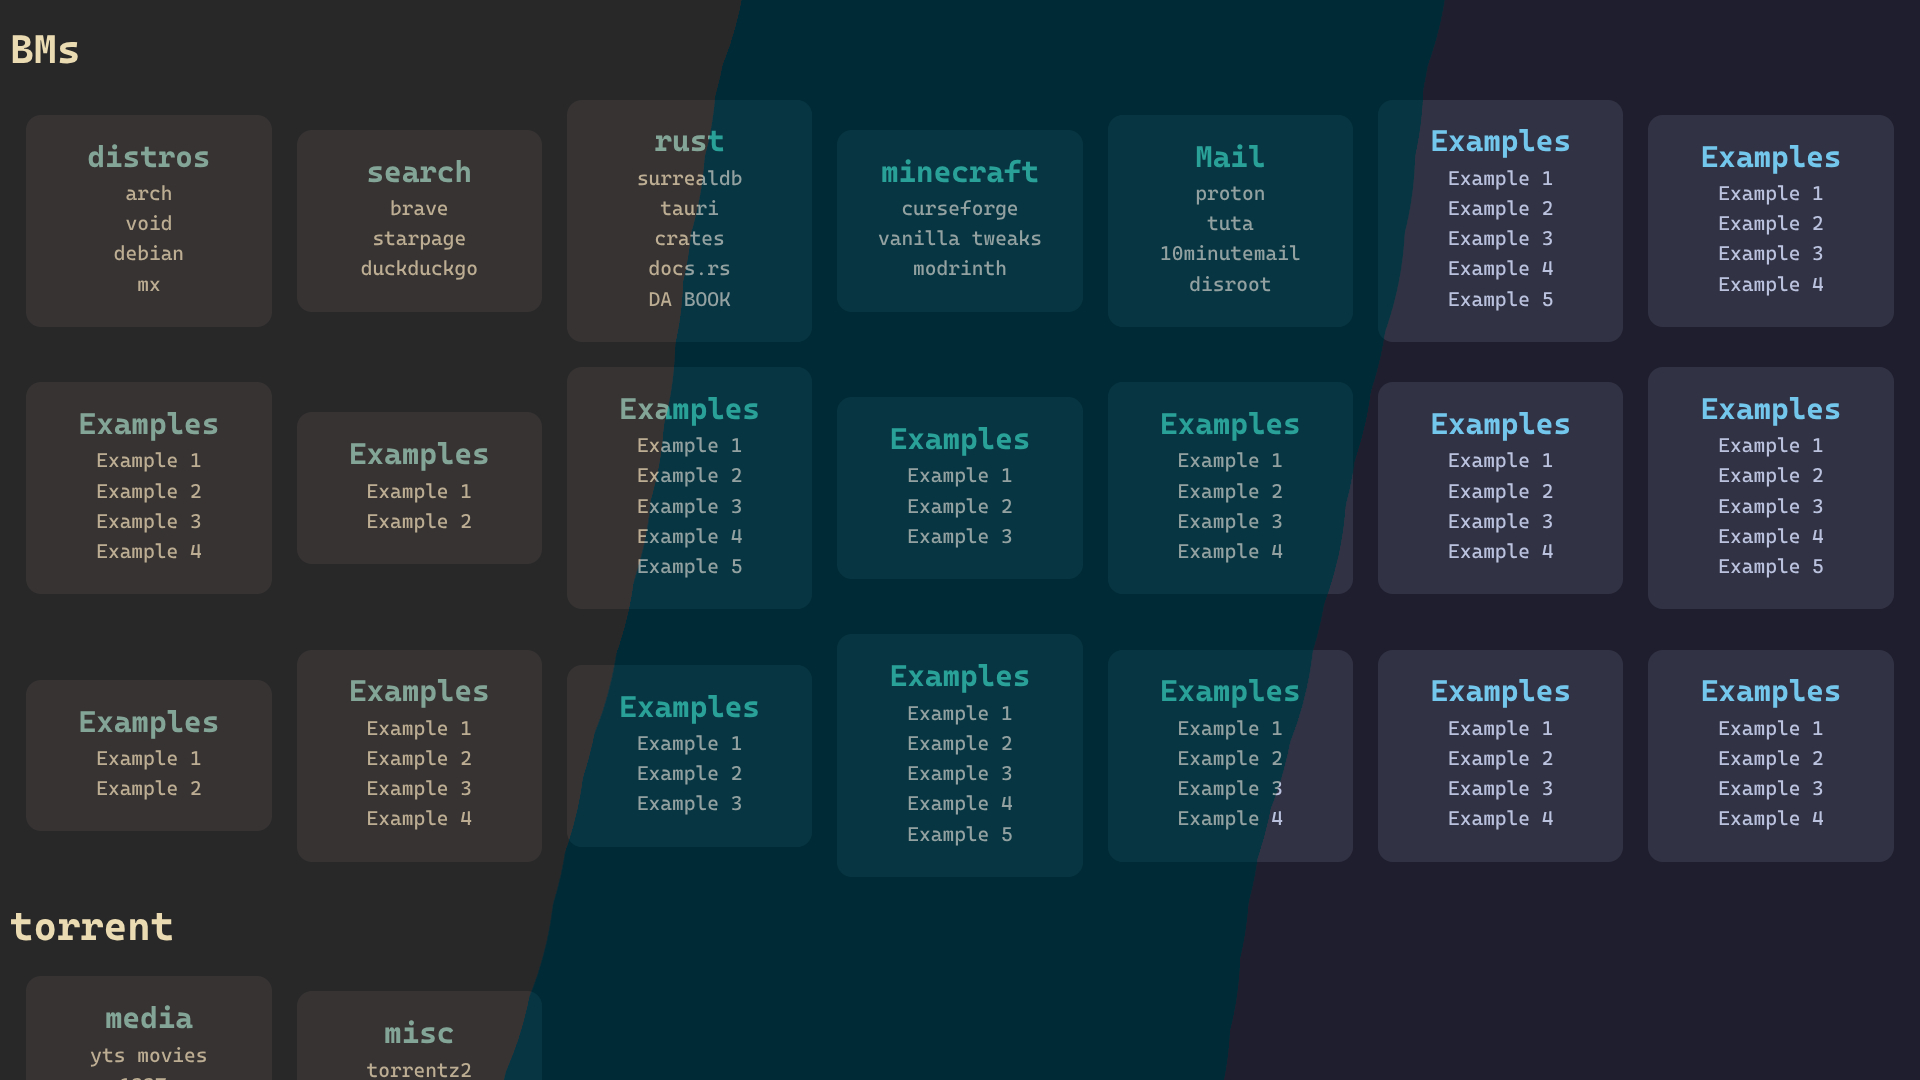Open the tauri bookmark

[689, 208]
